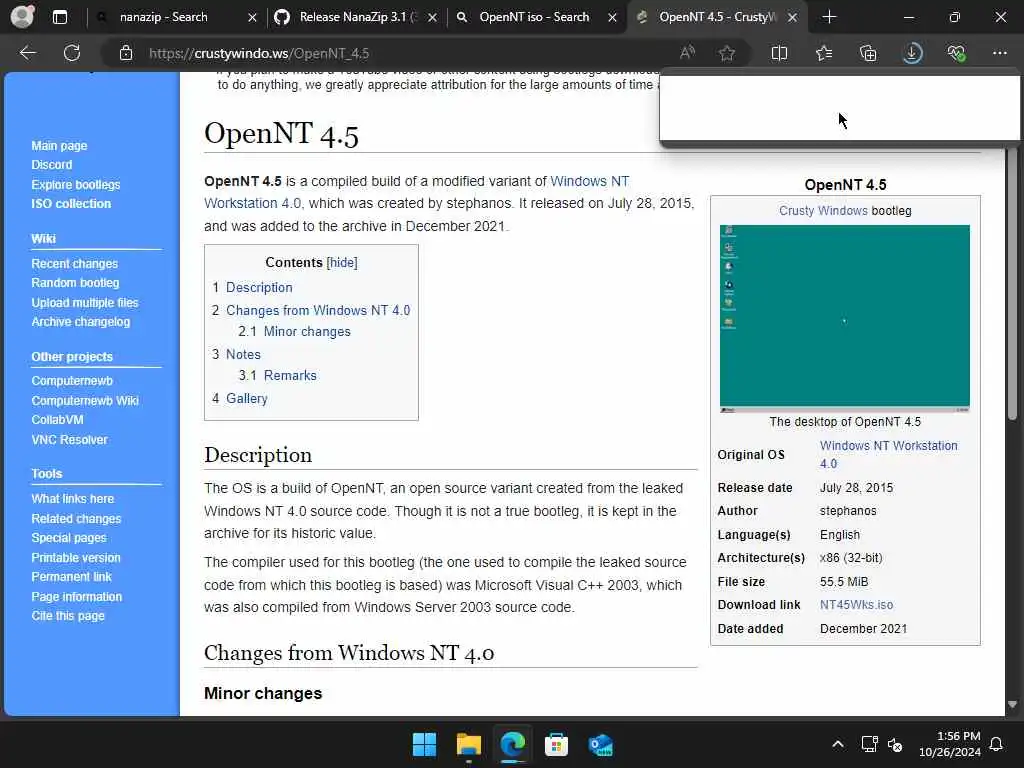Image resolution: width=1024 pixels, height=768 pixels.
Task: Click the page scrollbar down arrow
Action: coord(1012,705)
